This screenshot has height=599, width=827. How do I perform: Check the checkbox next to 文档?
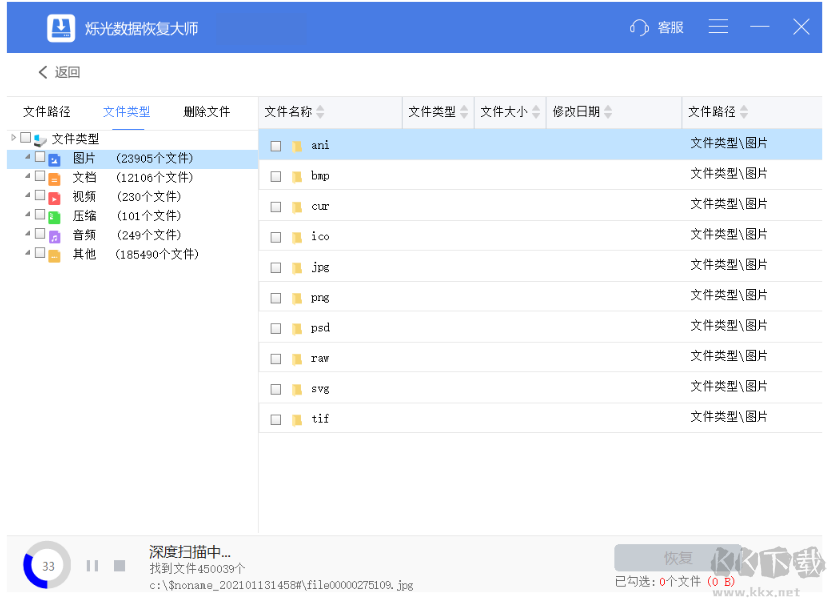click(37, 177)
